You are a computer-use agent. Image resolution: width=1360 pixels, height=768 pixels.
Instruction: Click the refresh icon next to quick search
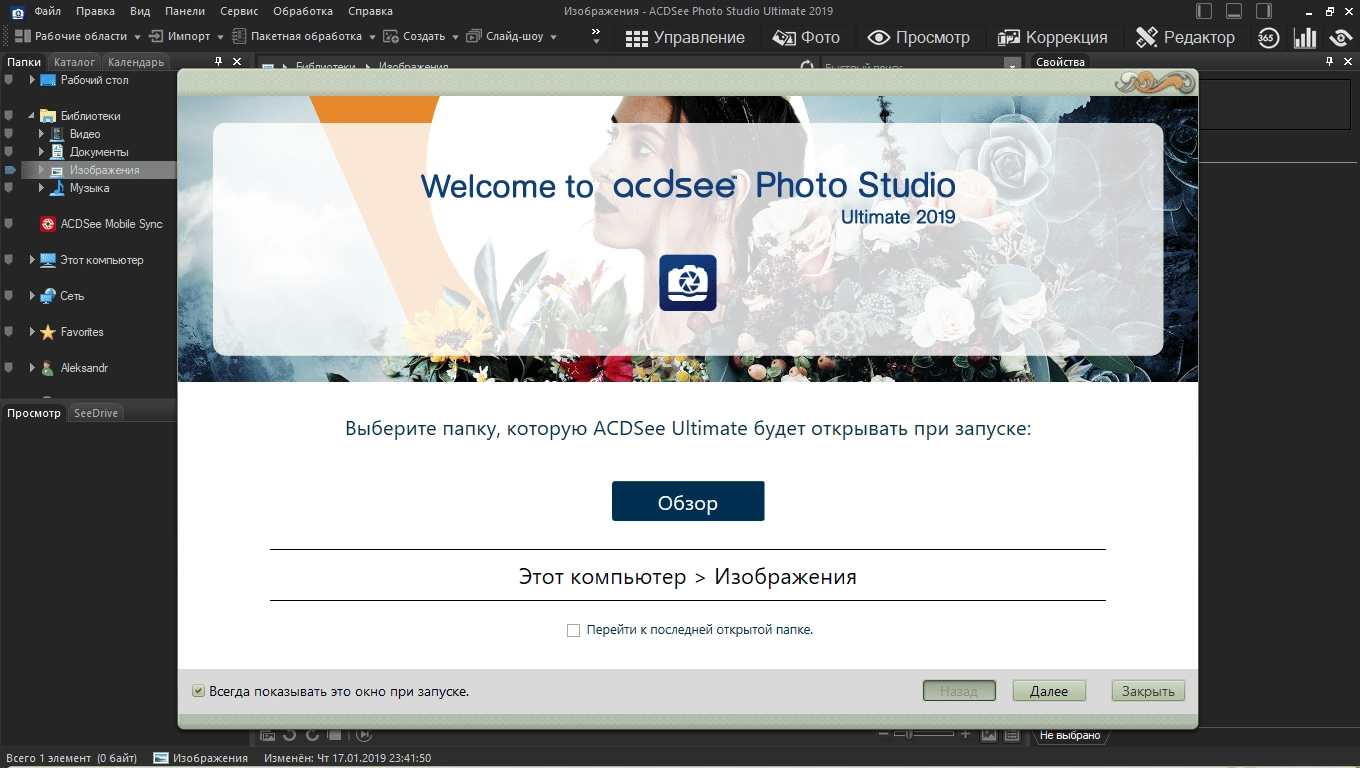807,65
